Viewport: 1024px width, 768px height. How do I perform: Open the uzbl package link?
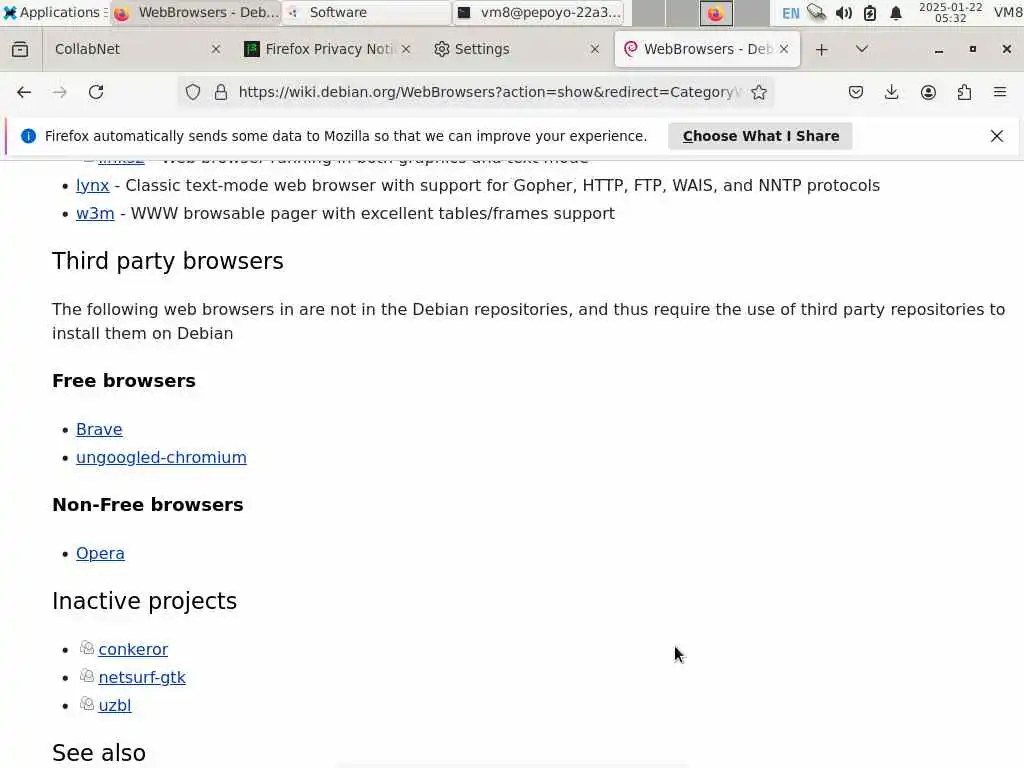pos(115,705)
